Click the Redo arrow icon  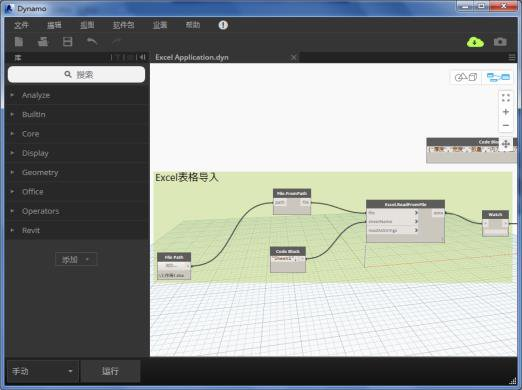pyautogui.click(x=117, y=42)
